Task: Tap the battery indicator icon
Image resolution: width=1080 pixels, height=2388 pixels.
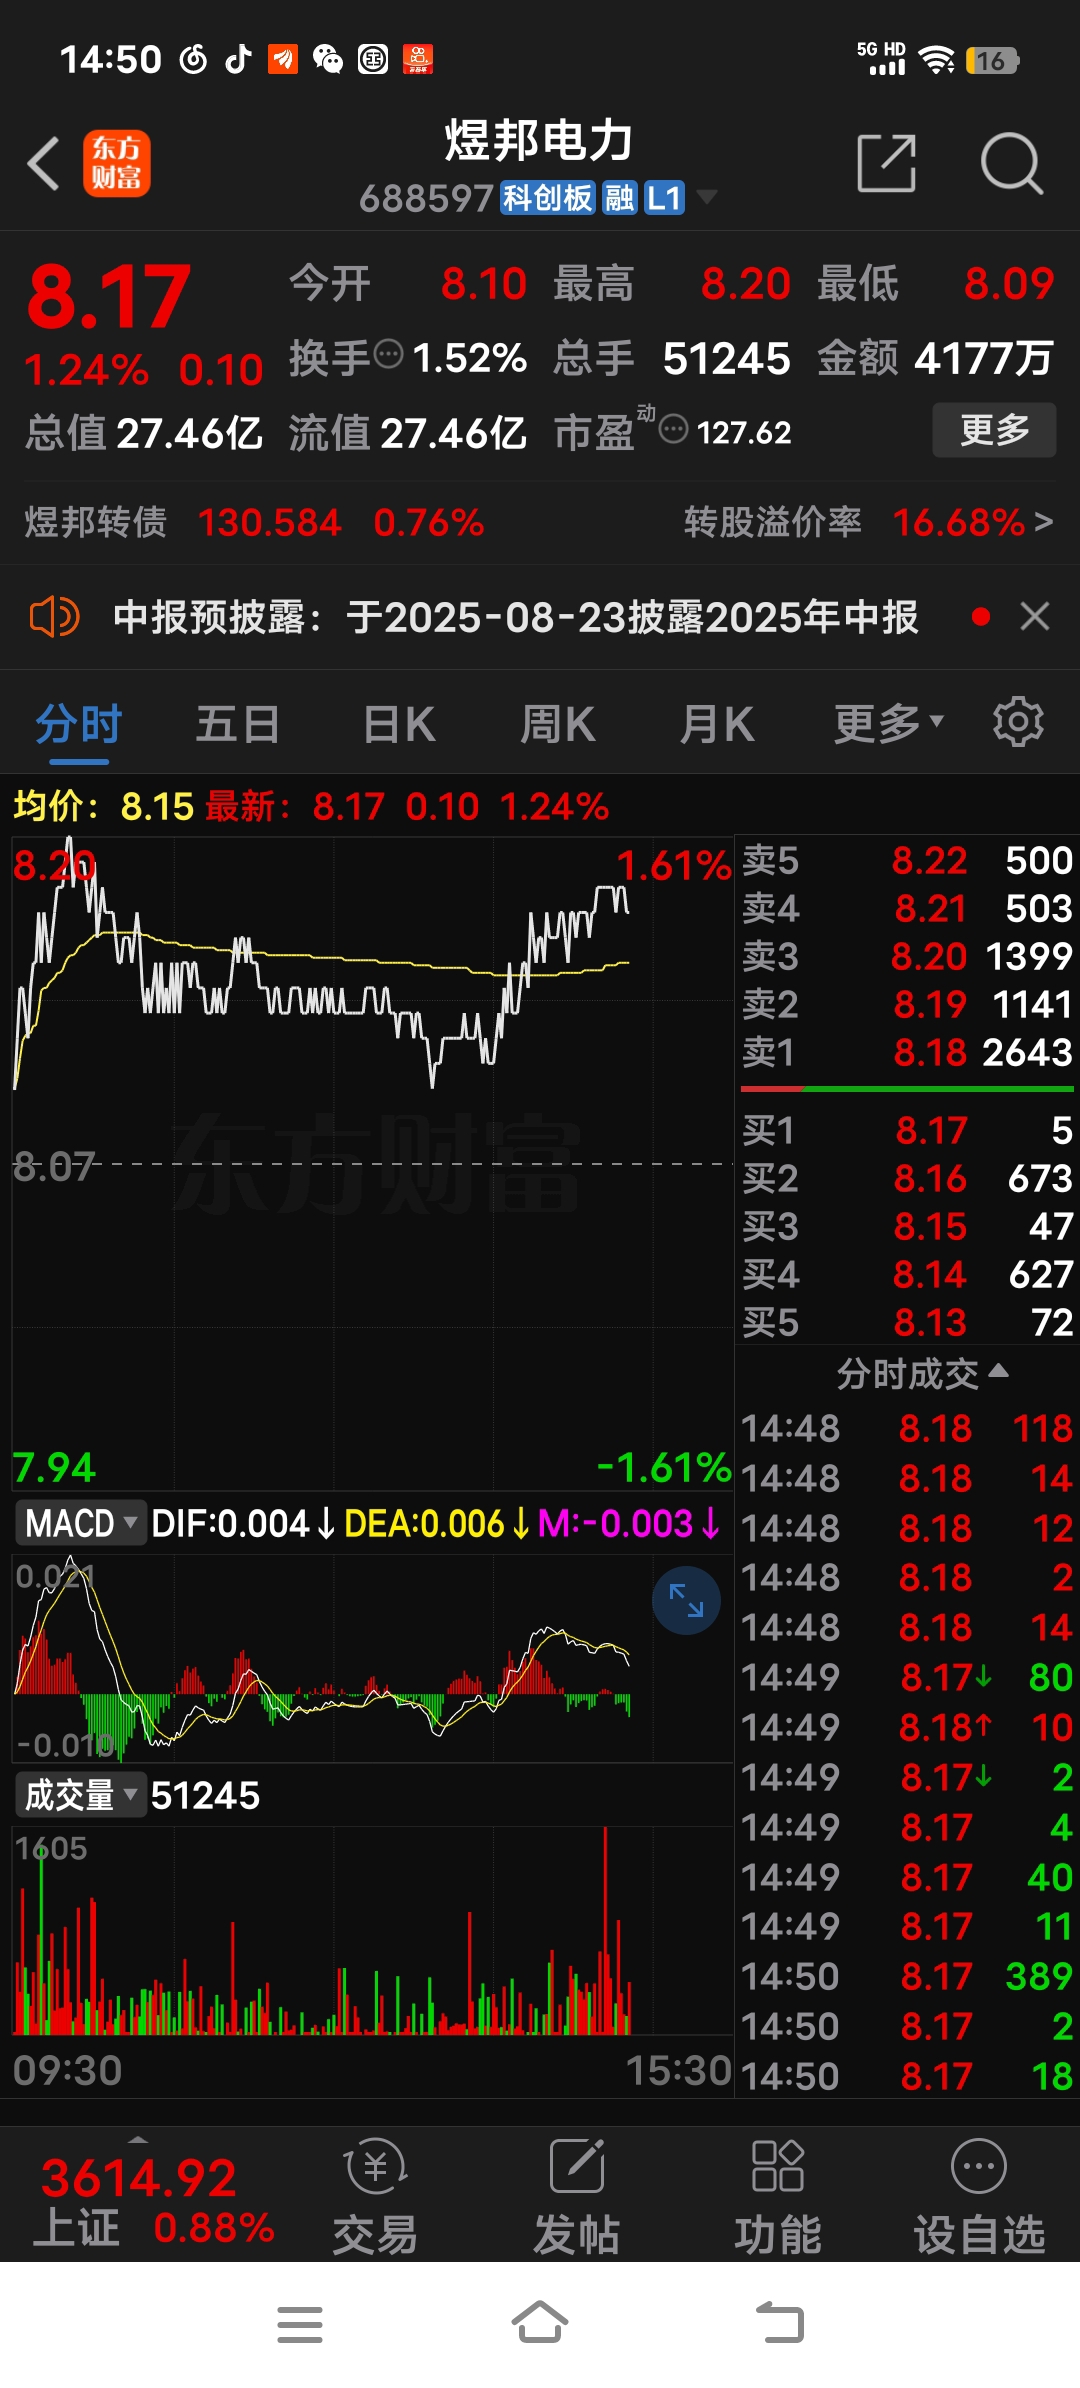Action: click(992, 60)
